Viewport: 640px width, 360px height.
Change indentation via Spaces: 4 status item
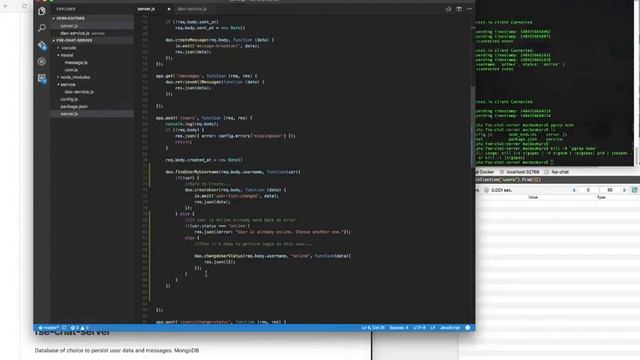click(x=398, y=328)
